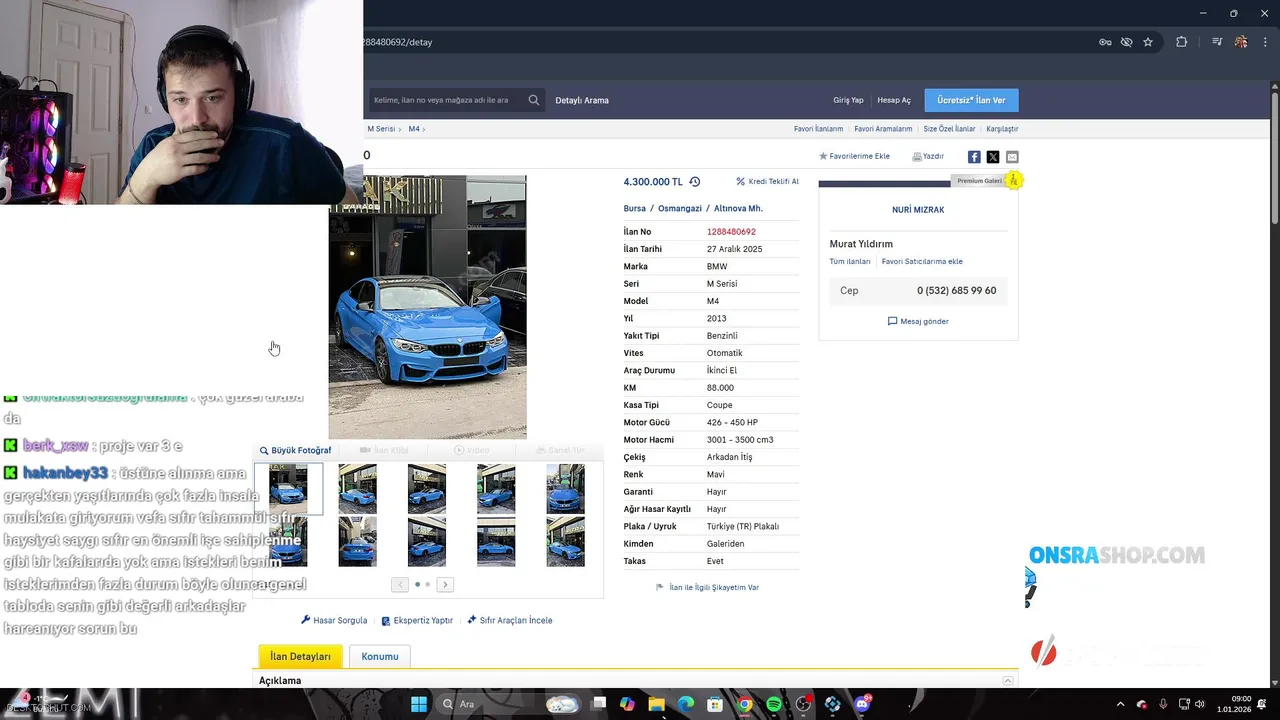The width and height of the screenshot is (1280, 720).
Task: Select rear-view car thumbnail in bottom row
Action: tap(357, 542)
